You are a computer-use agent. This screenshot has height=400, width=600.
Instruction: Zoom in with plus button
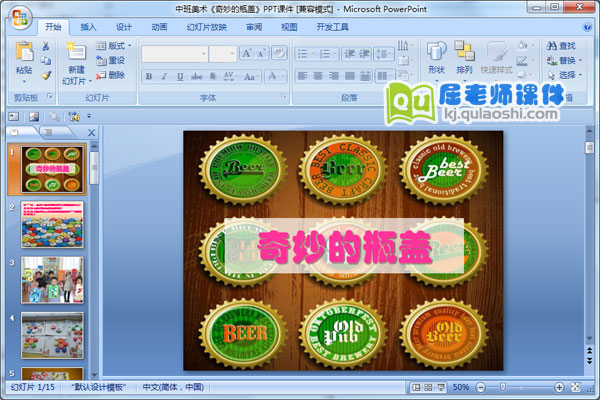click(x=559, y=387)
